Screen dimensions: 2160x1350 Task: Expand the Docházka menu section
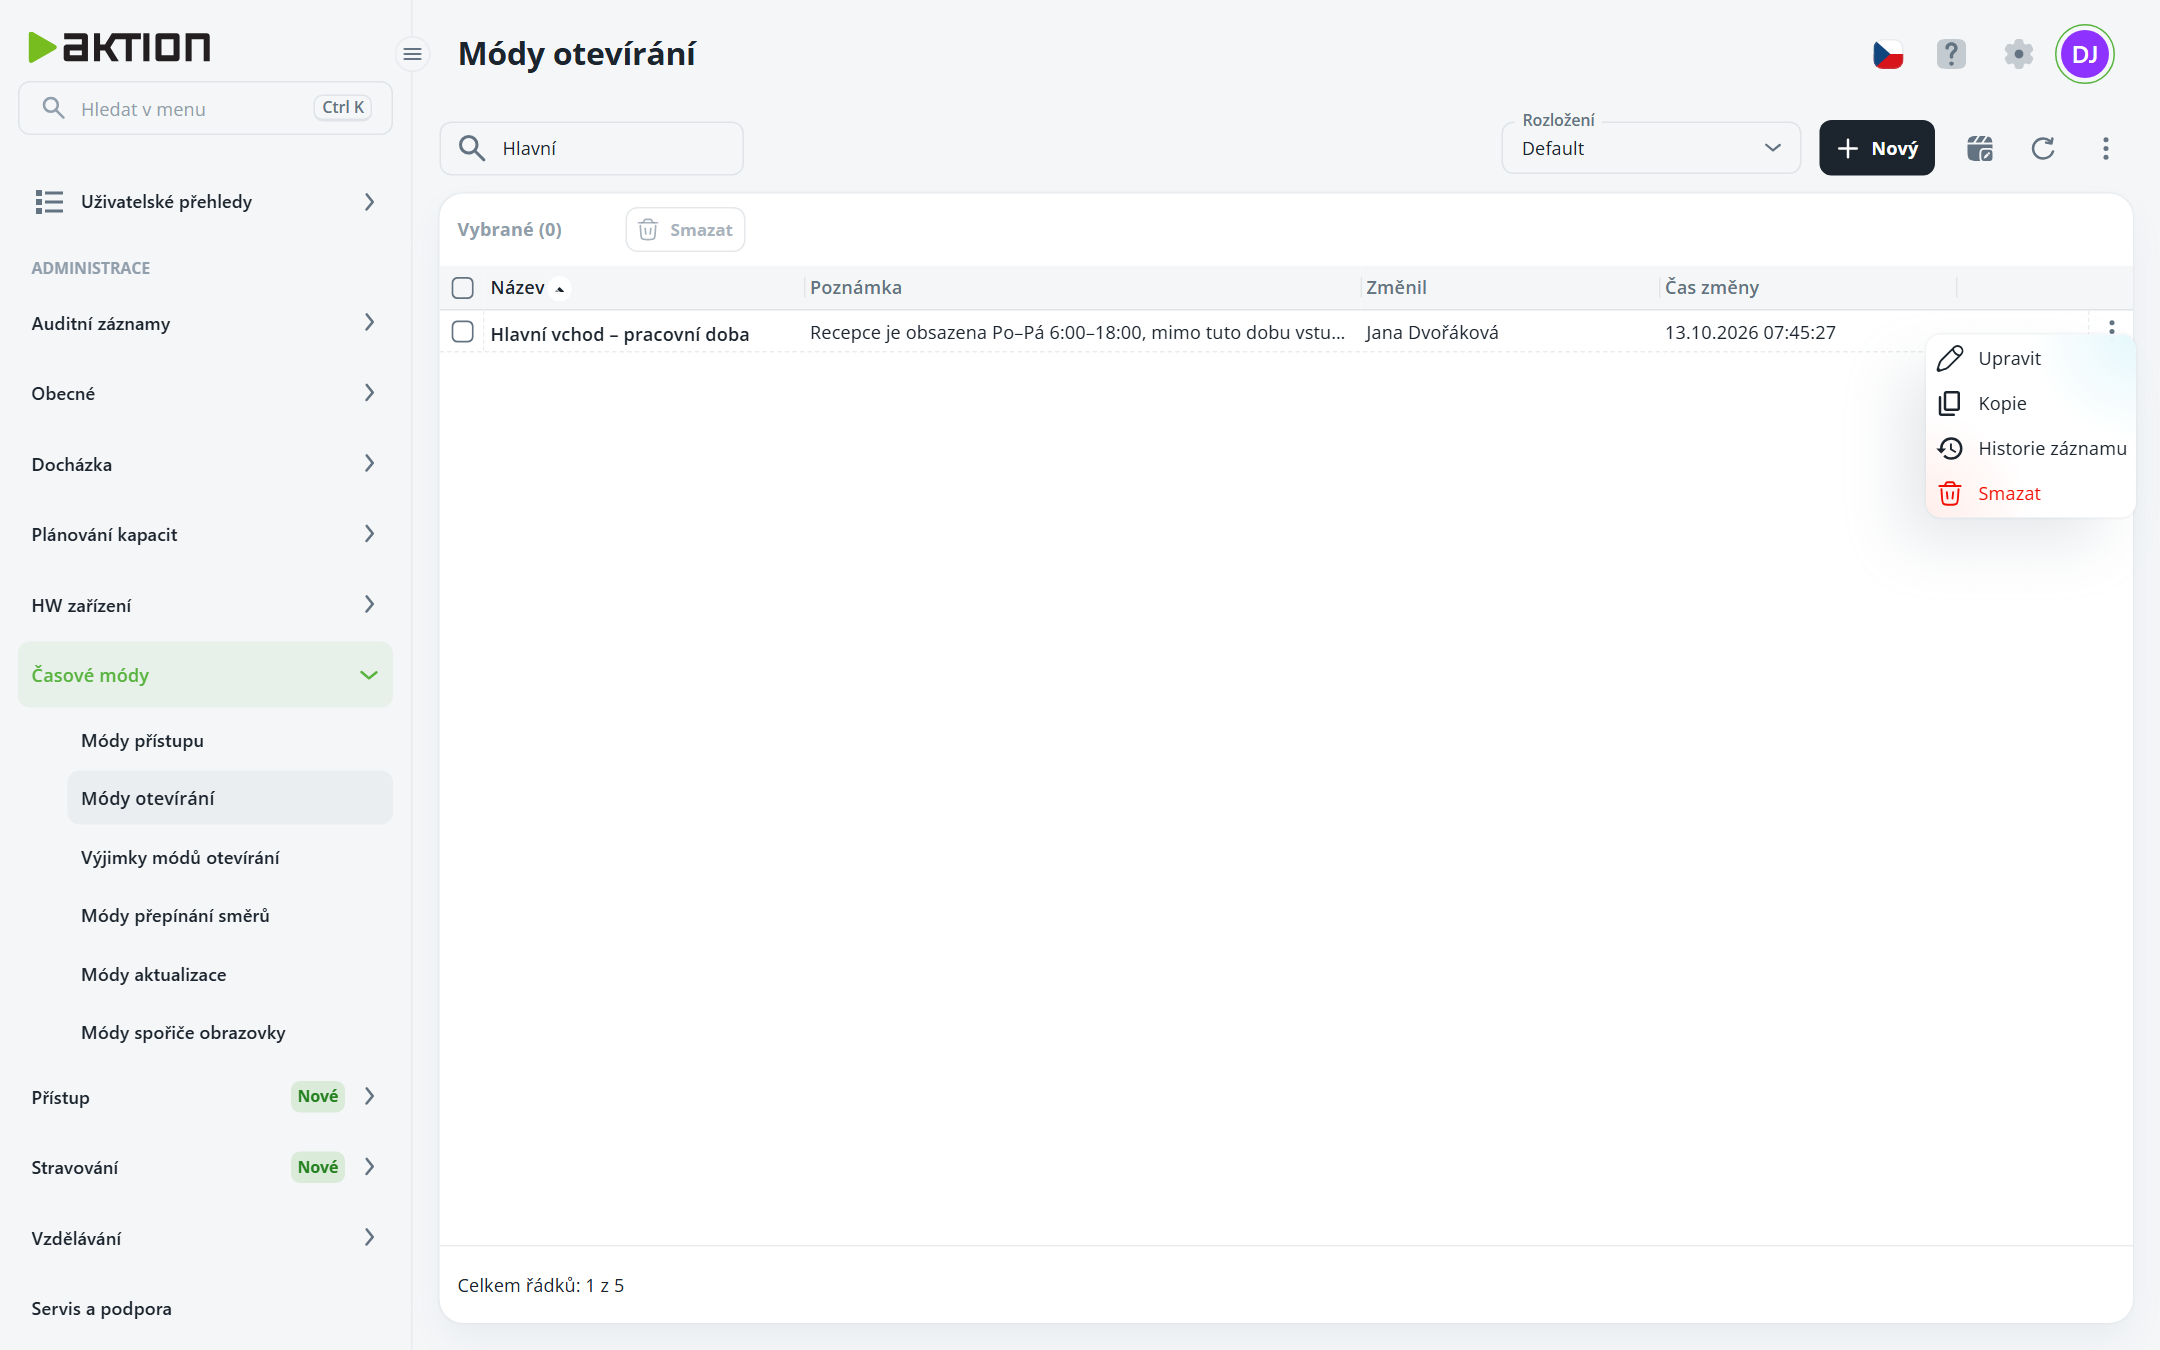[205, 464]
